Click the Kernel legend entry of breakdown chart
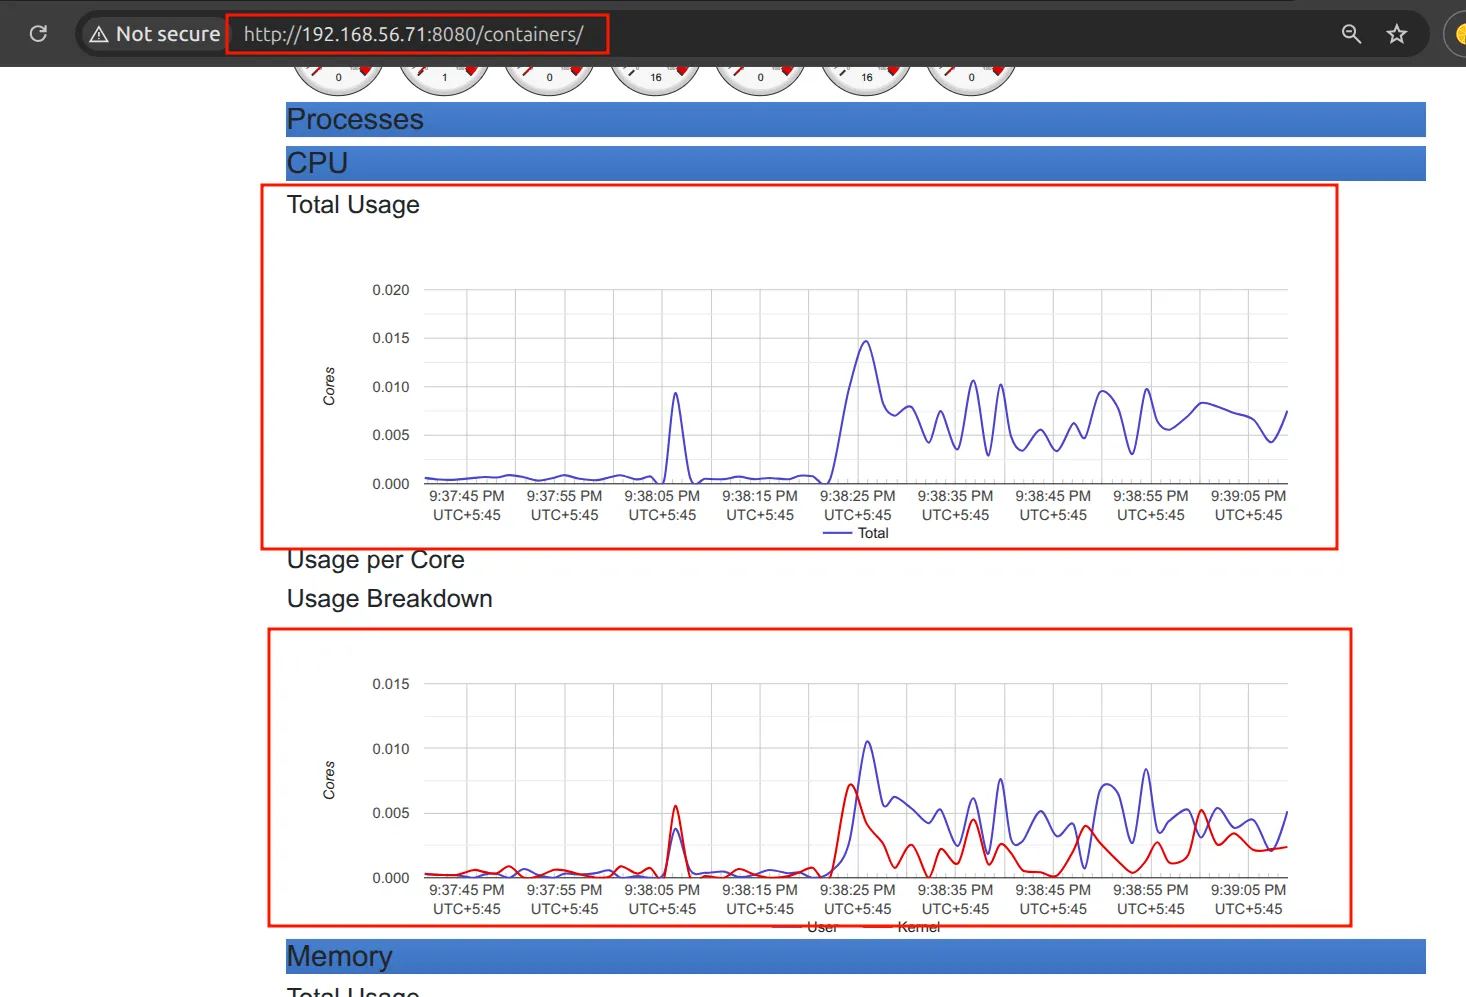The image size is (1466, 997). (902, 927)
